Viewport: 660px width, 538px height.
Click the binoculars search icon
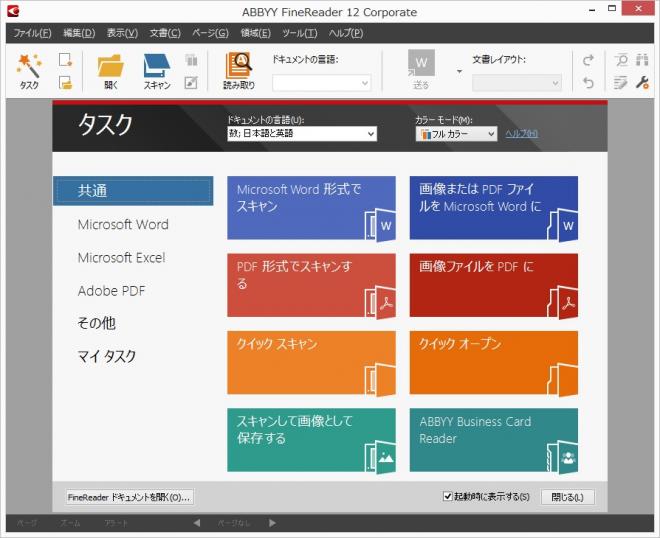pyautogui.click(x=642, y=60)
